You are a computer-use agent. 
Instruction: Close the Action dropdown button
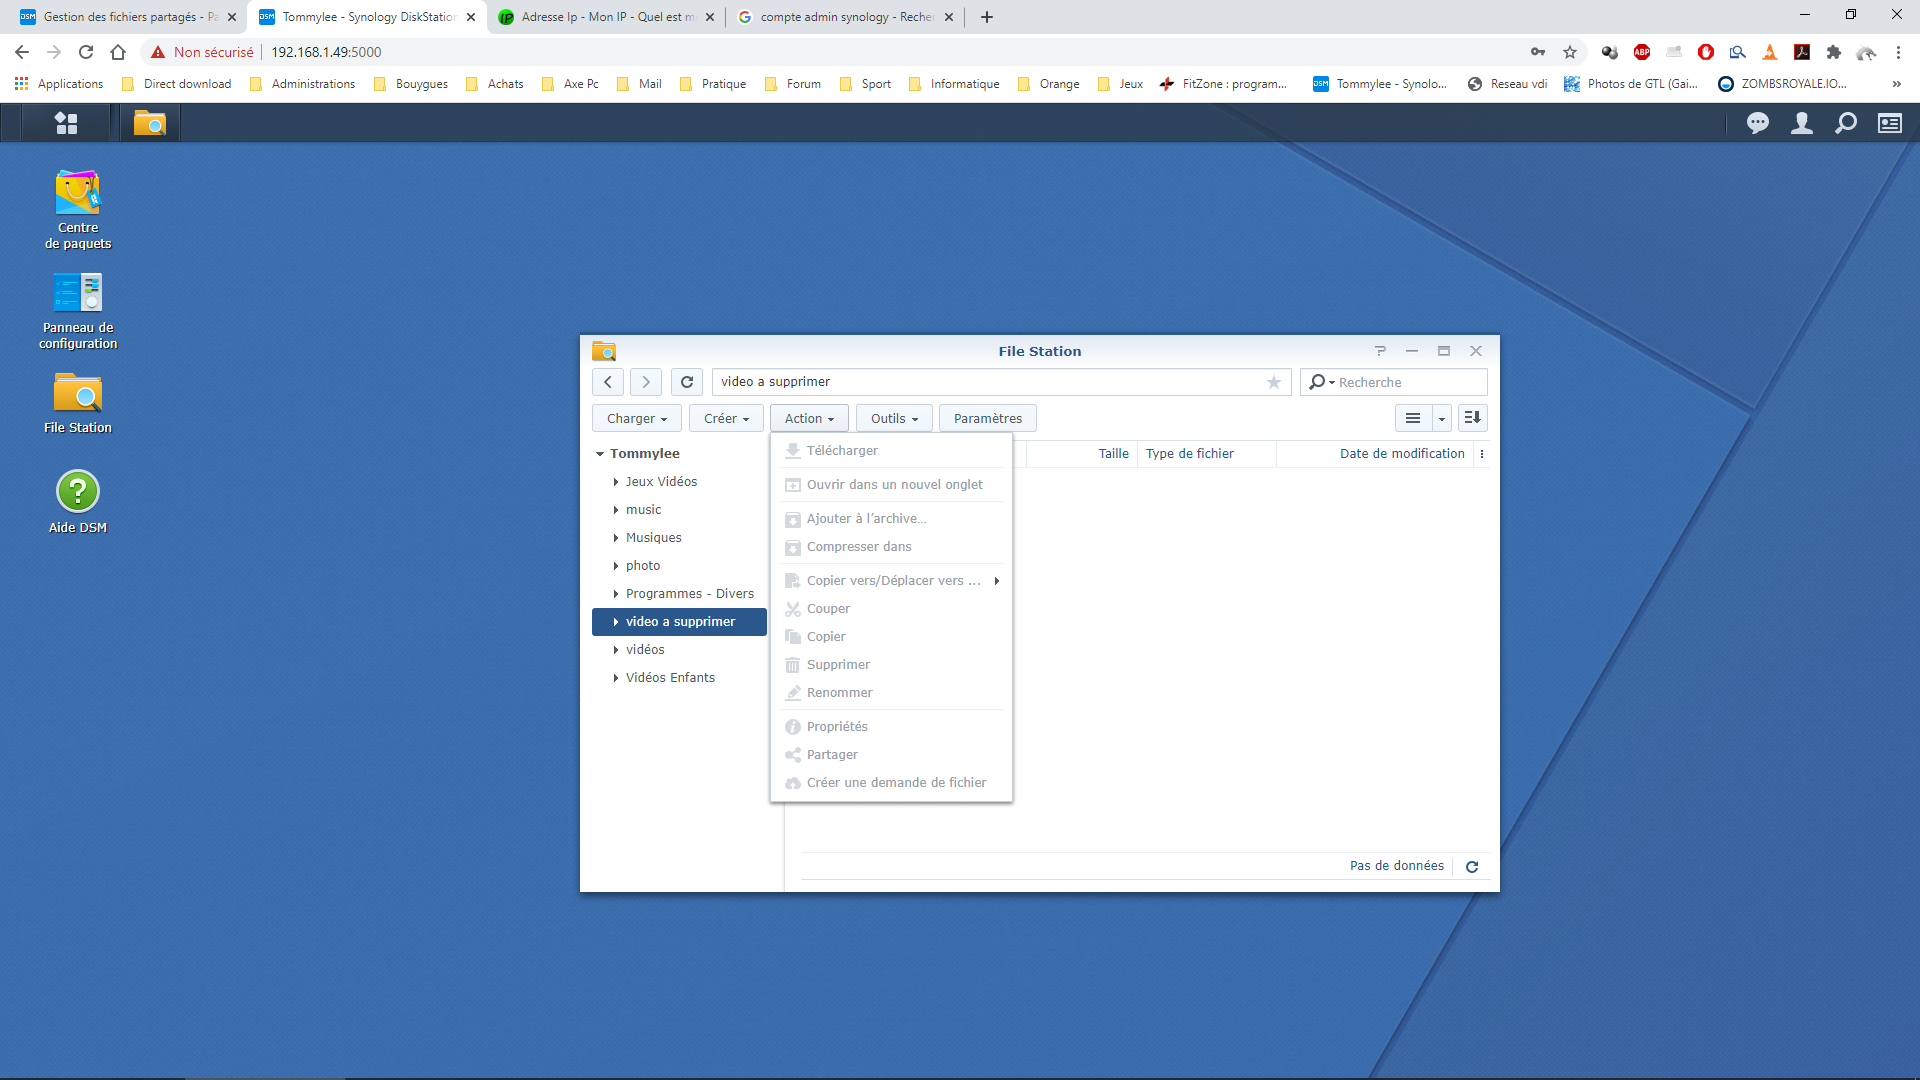[x=809, y=418]
